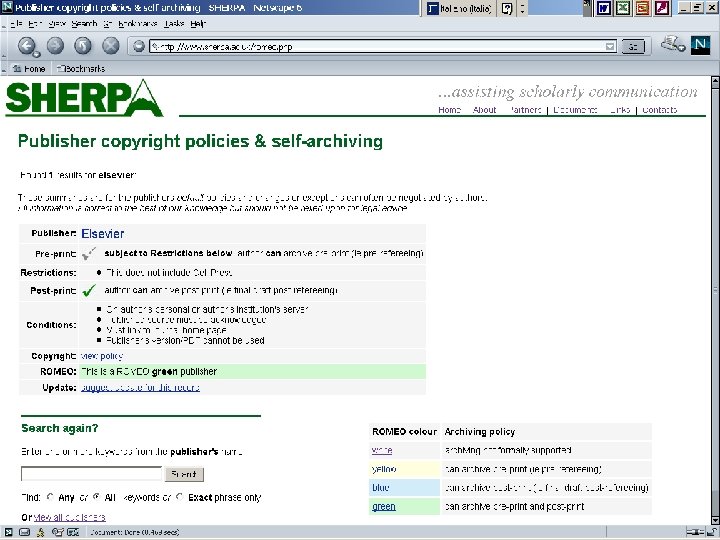Click the vertical scrollbar down arrow
The image size is (720, 540).
point(715,520)
